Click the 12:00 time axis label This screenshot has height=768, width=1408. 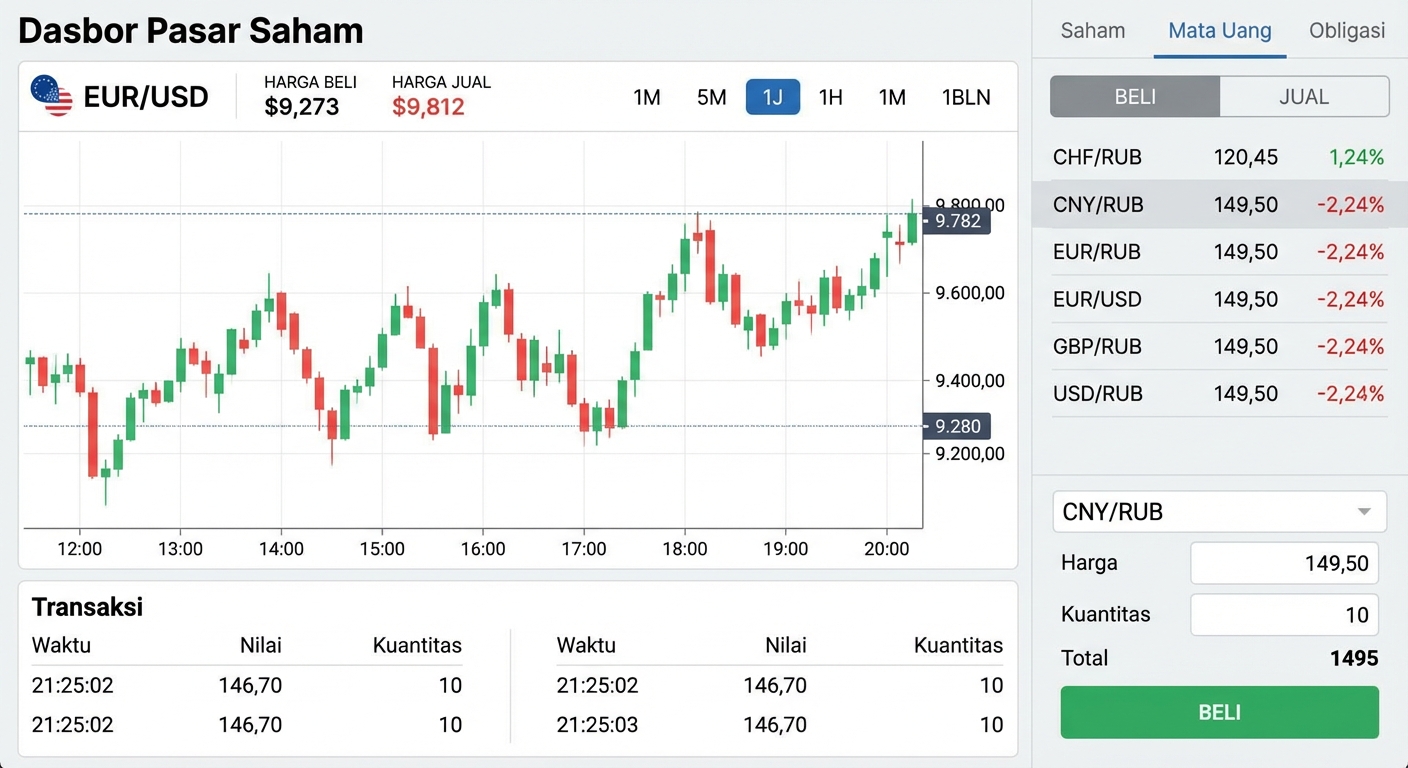point(80,549)
